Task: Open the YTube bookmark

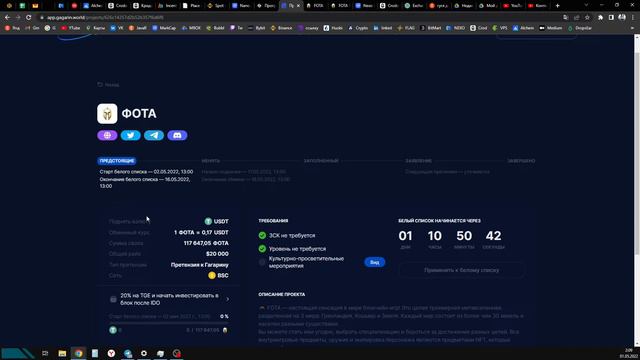Action: (x=70, y=28)
